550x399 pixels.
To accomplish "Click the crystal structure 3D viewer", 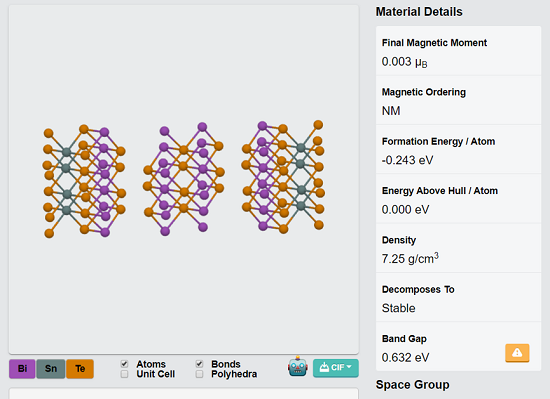I will tap(184, 179).
